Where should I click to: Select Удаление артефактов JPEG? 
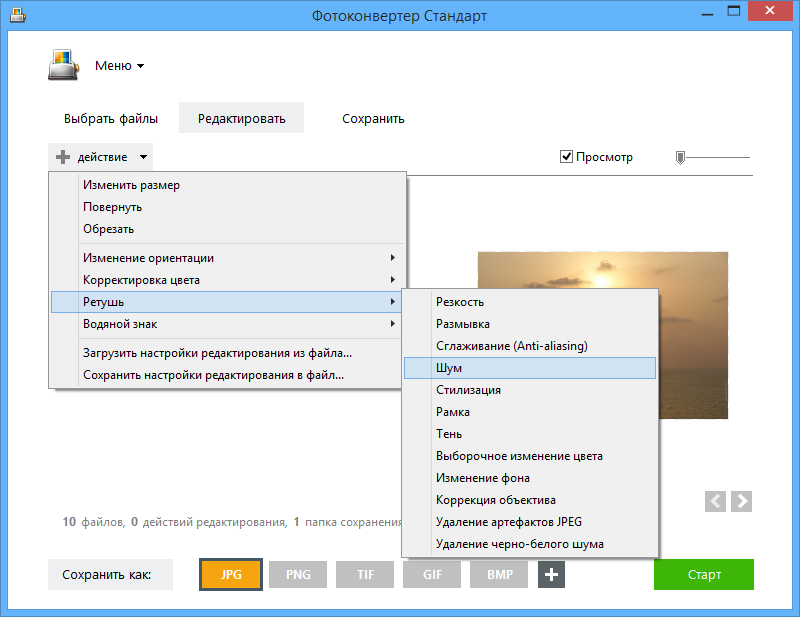click(530, 522)
